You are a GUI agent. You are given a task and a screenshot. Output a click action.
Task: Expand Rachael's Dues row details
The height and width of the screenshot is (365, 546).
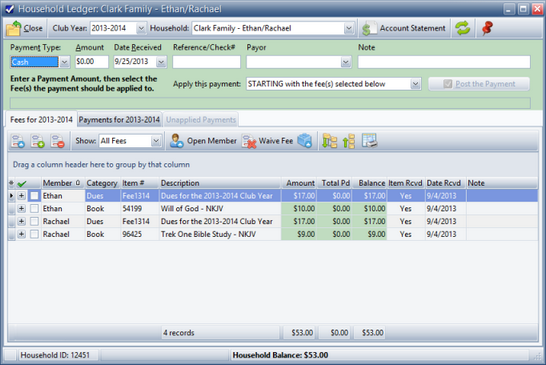click(22, 222)
